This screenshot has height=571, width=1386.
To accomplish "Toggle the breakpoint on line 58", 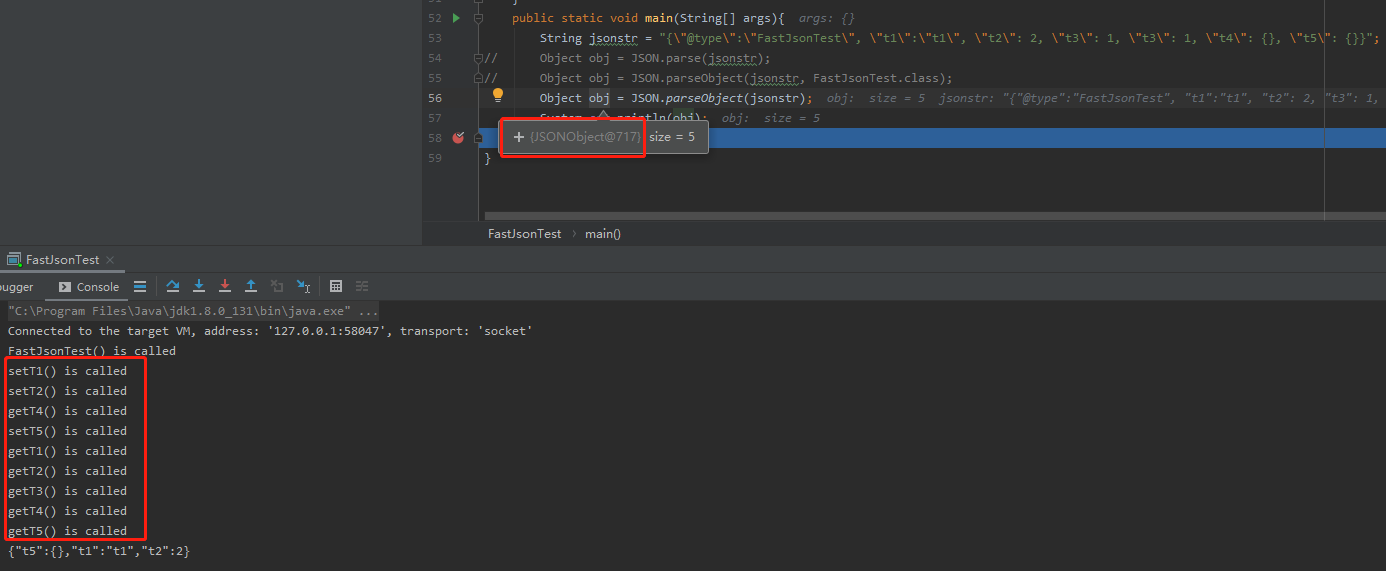I will click(458, 138).
